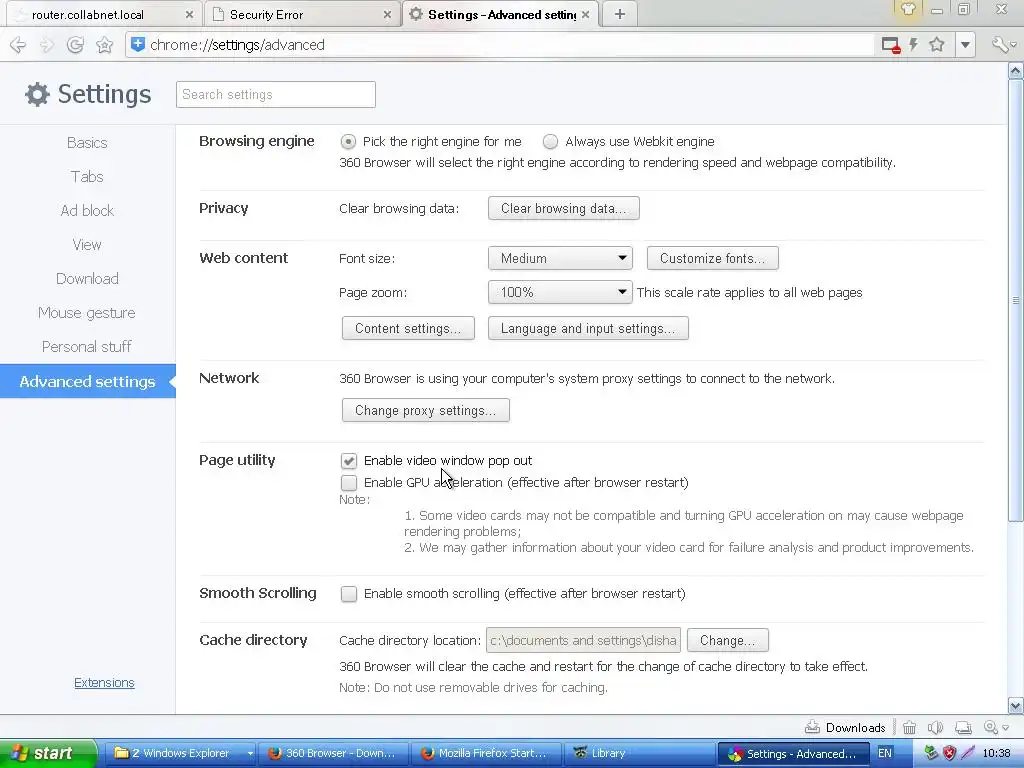This screenshot has height=768, width=1024.
Task: Click the Search settings field
Action: coord(276,95)
